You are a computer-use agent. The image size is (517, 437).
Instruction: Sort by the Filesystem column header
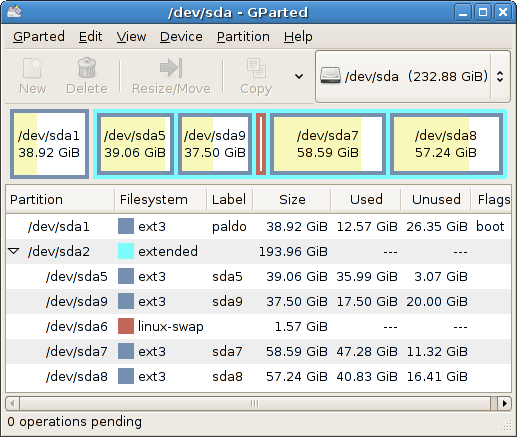pyautogui.click(x=160, y=199)
